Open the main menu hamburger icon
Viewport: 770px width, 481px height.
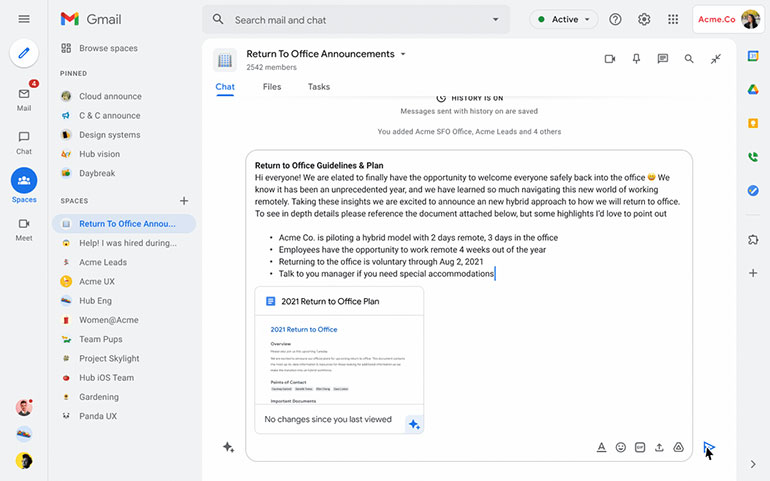point(24,19)
